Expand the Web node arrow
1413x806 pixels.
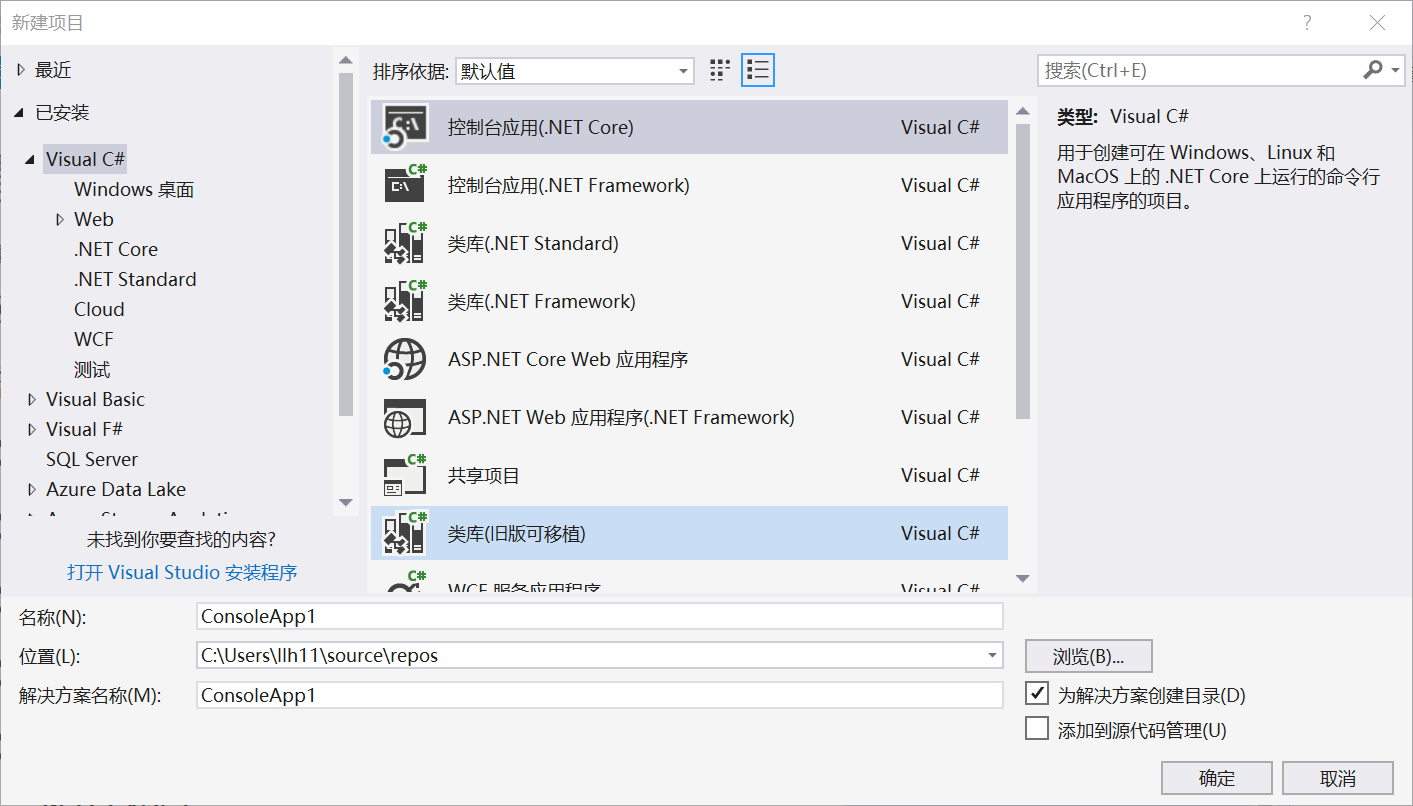click(61, 219)
